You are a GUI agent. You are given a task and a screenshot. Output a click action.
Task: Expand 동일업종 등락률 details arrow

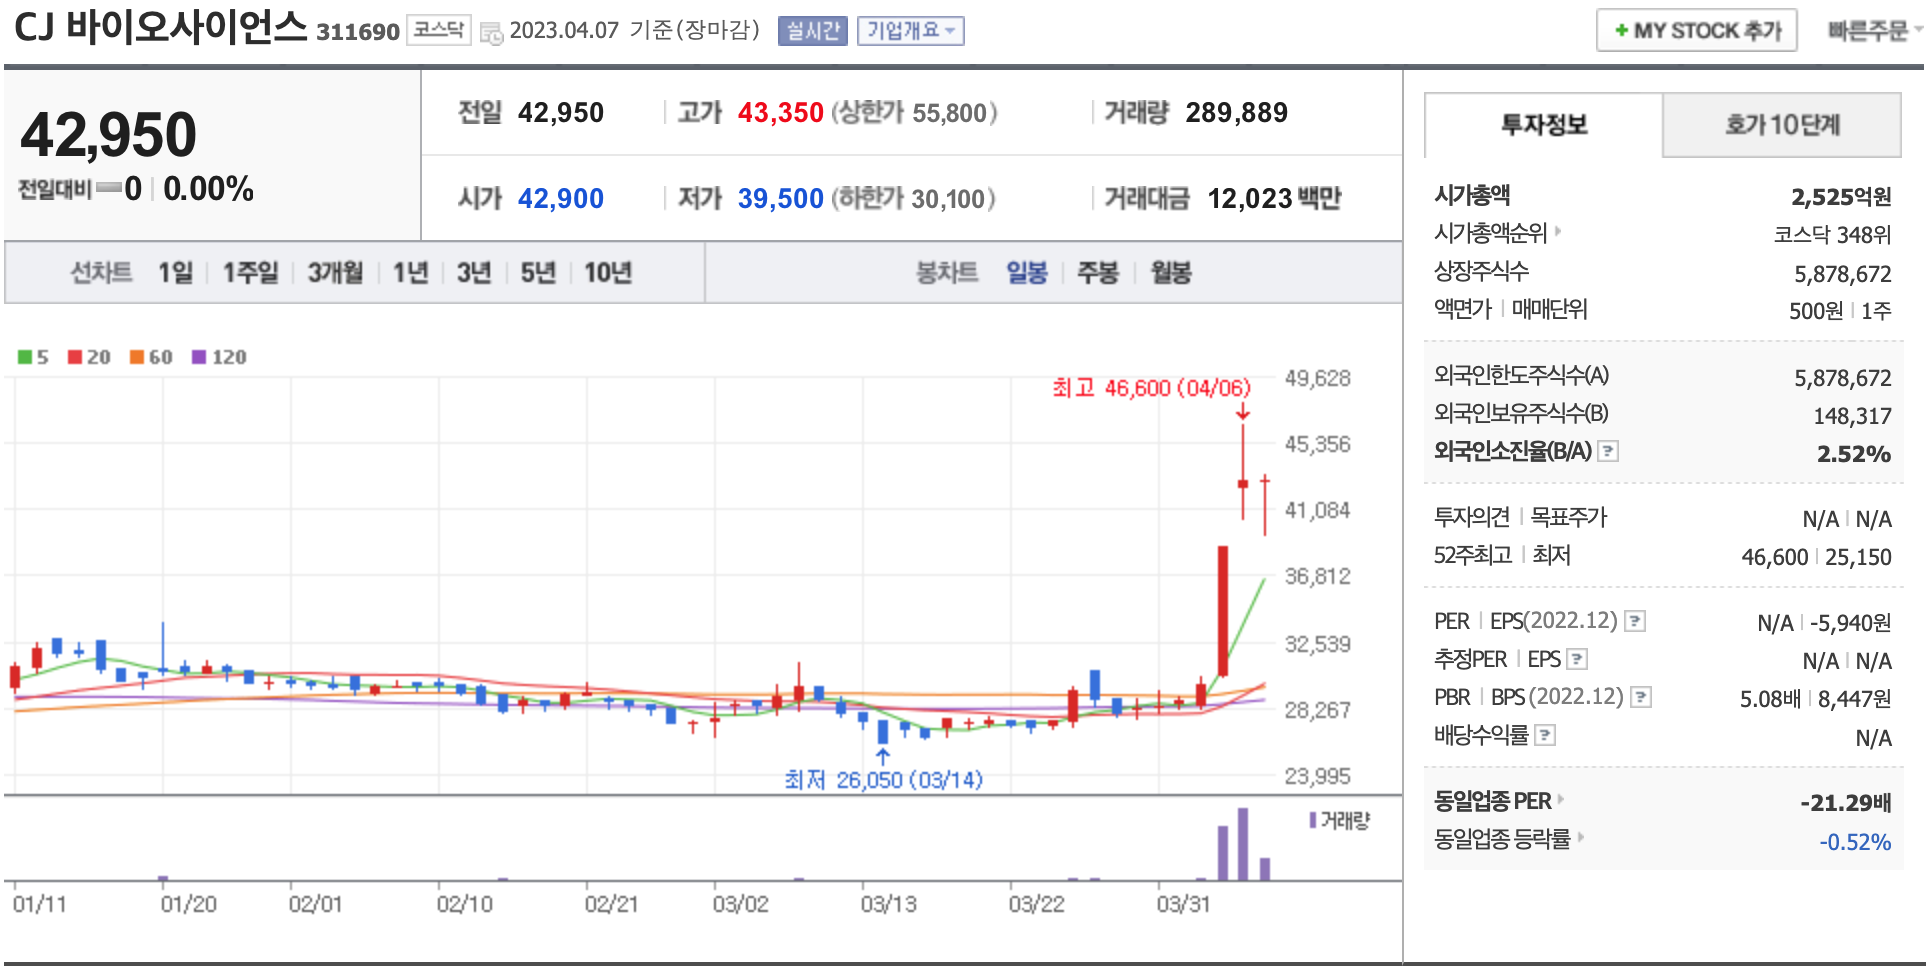point(1581,837)
